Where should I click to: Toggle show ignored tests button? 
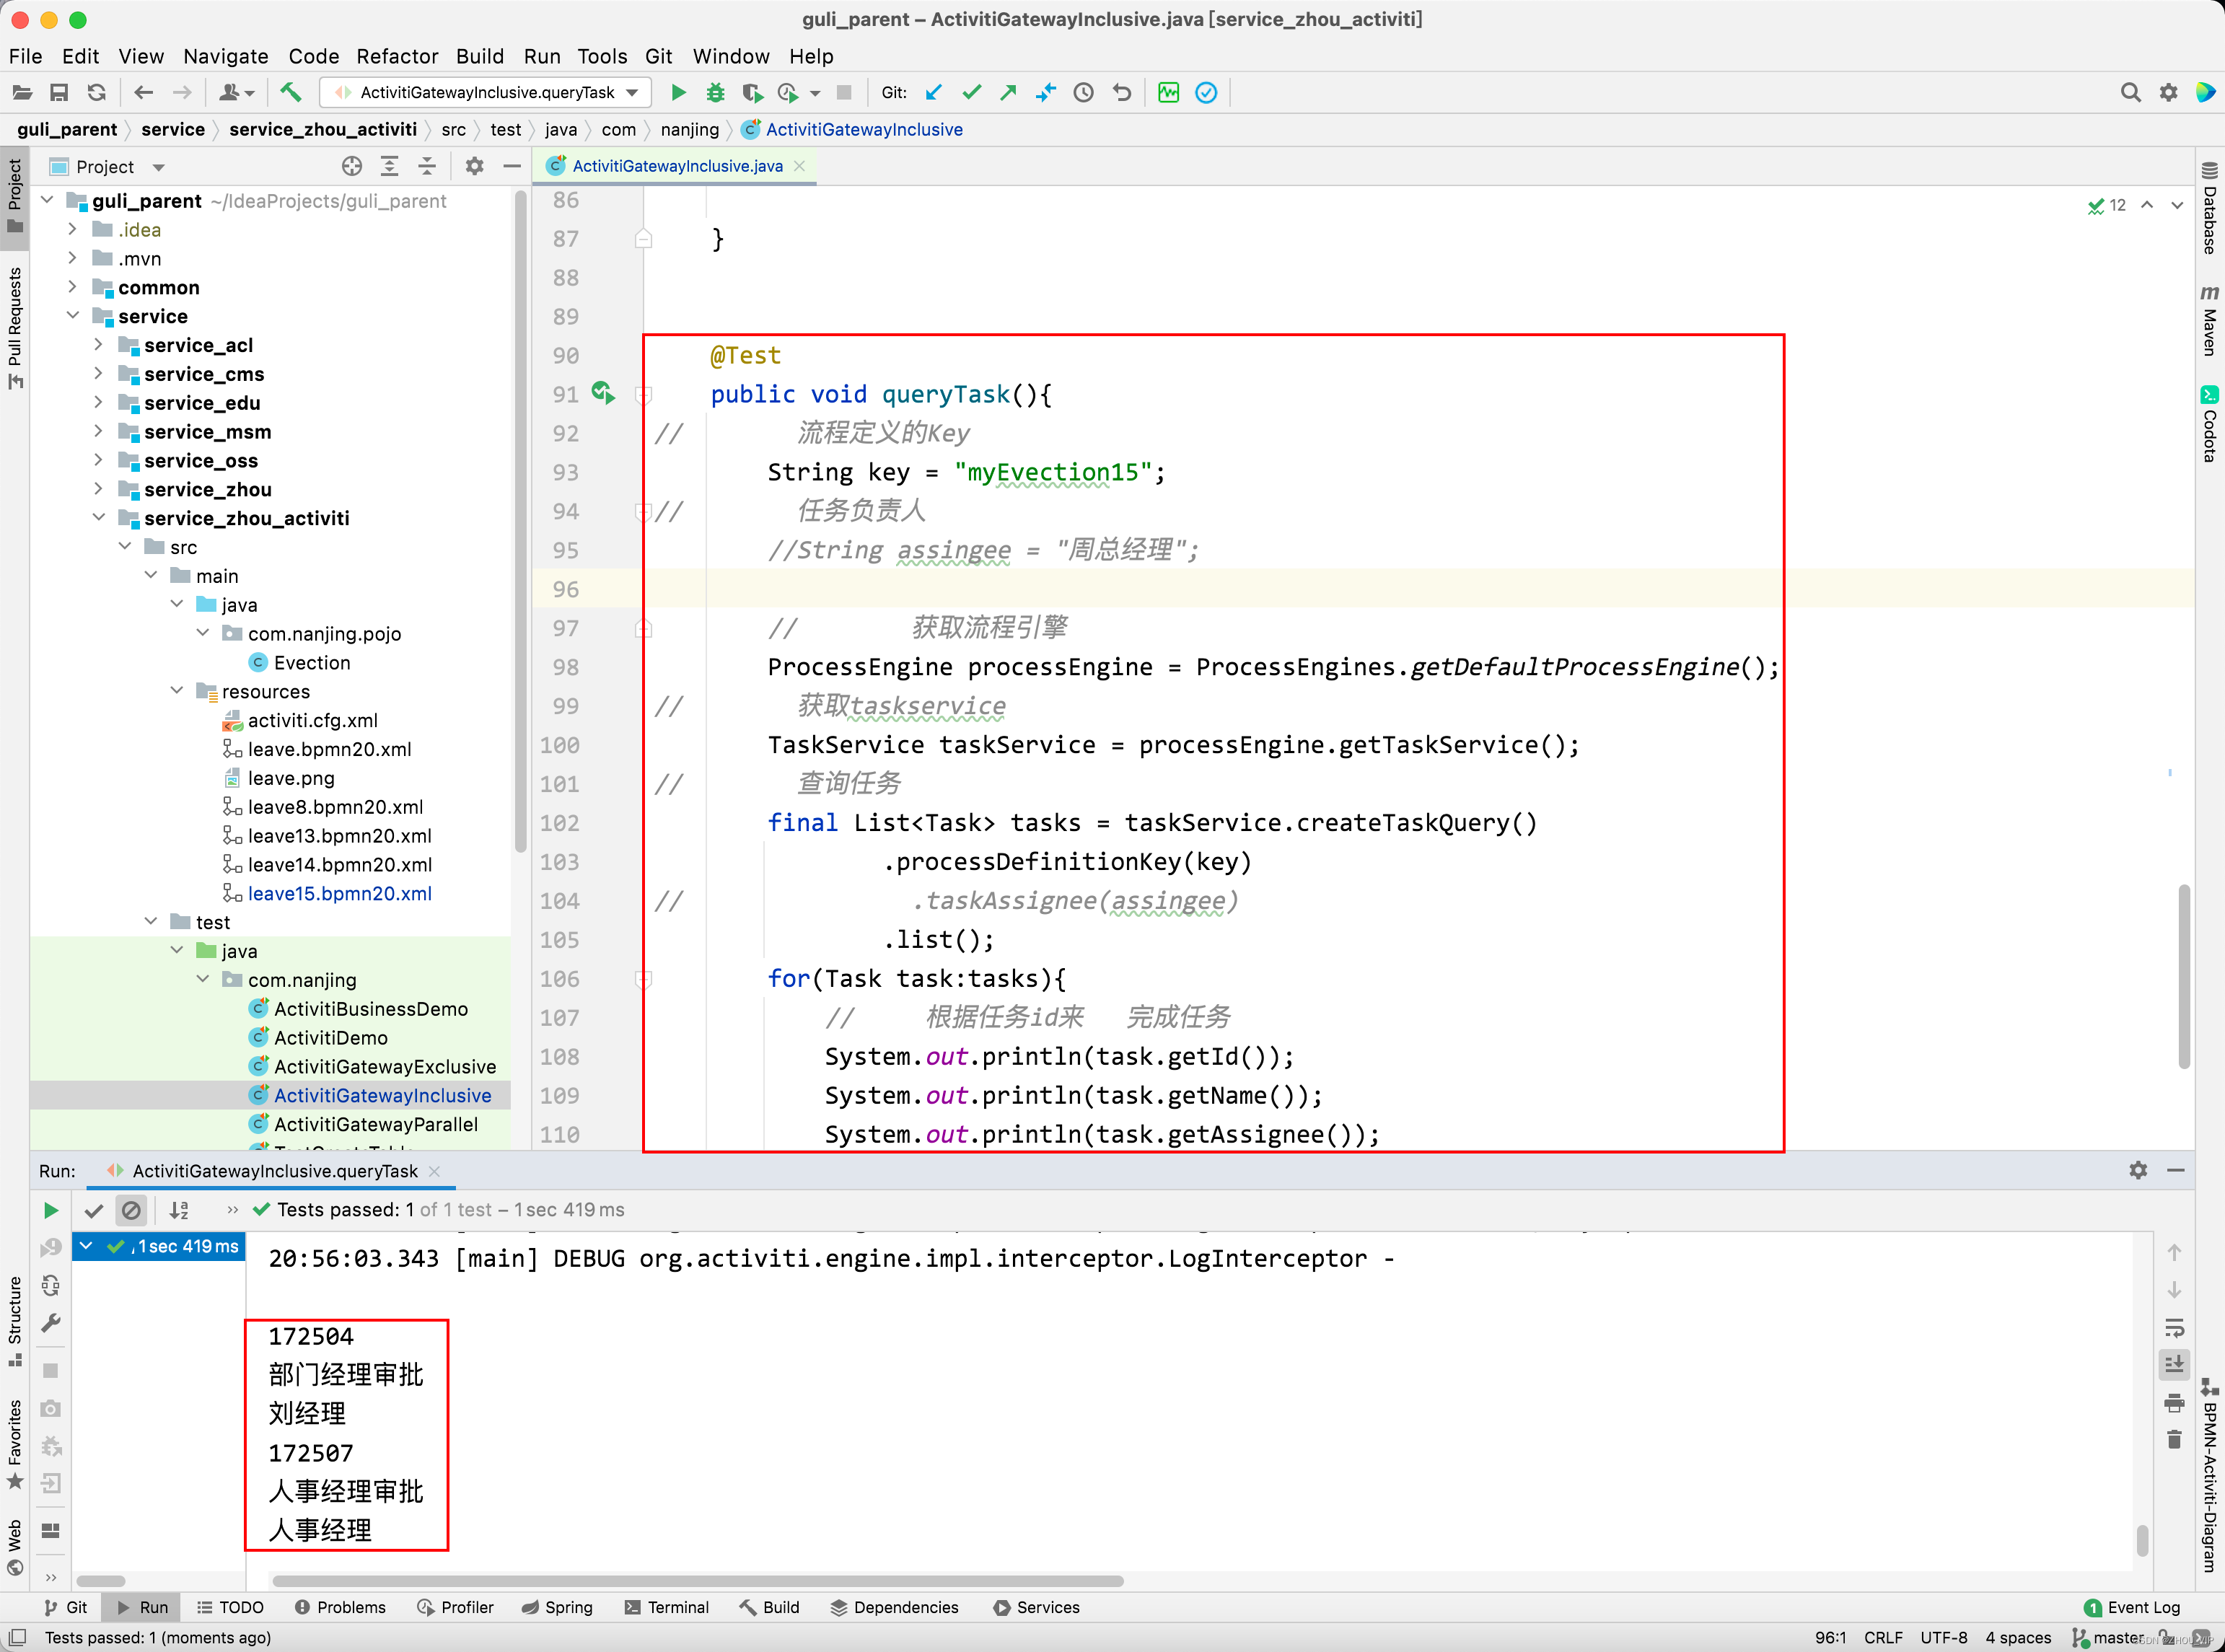pyautogui.click(x=131, y=1210)
